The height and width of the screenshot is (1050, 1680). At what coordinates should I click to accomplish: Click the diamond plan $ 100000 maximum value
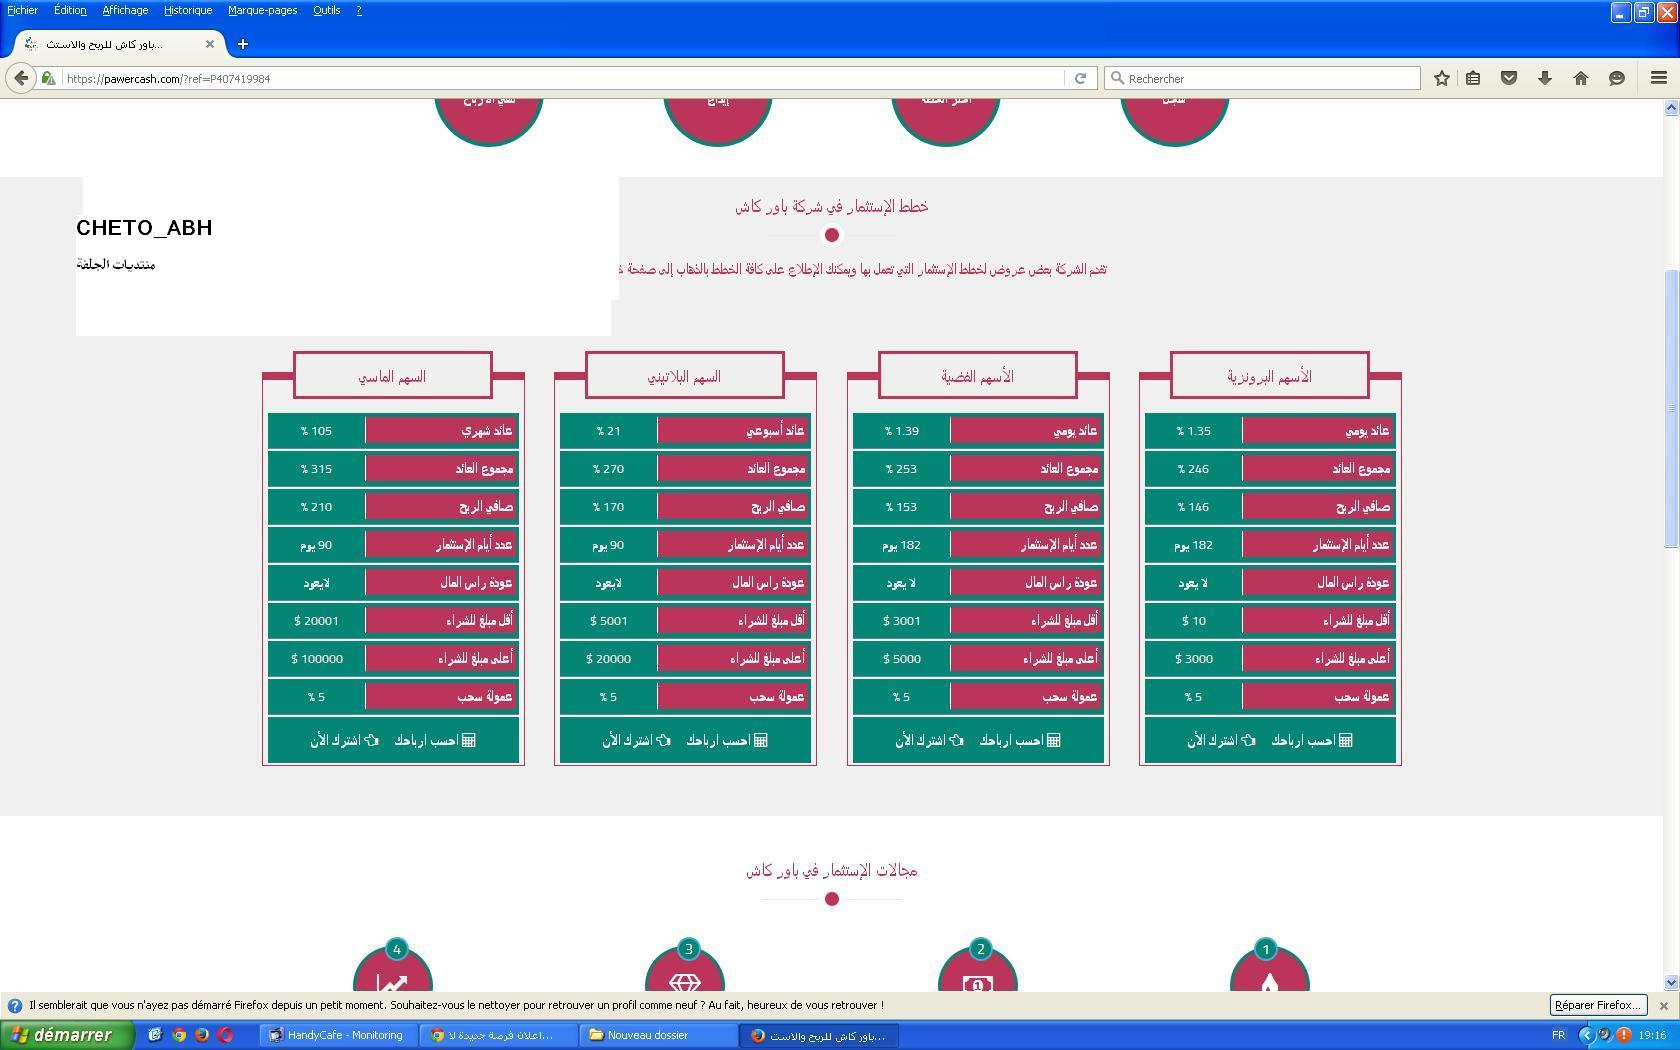click(317, 659)
